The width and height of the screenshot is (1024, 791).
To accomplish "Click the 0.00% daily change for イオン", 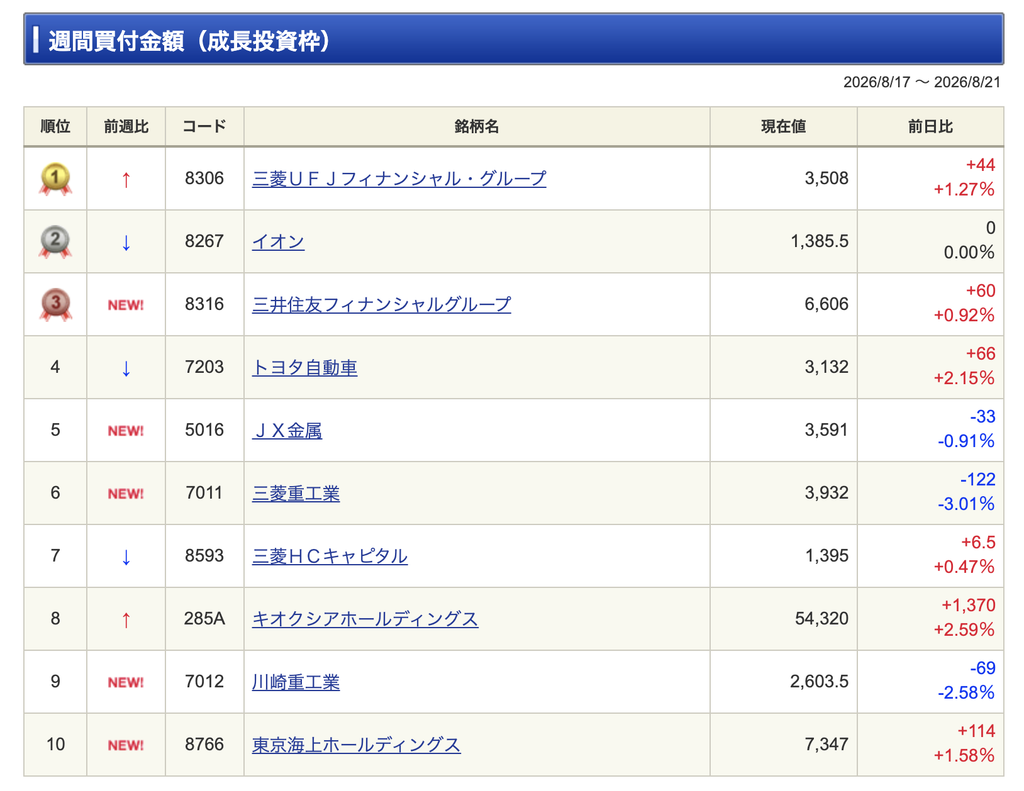I will point(969,253).
